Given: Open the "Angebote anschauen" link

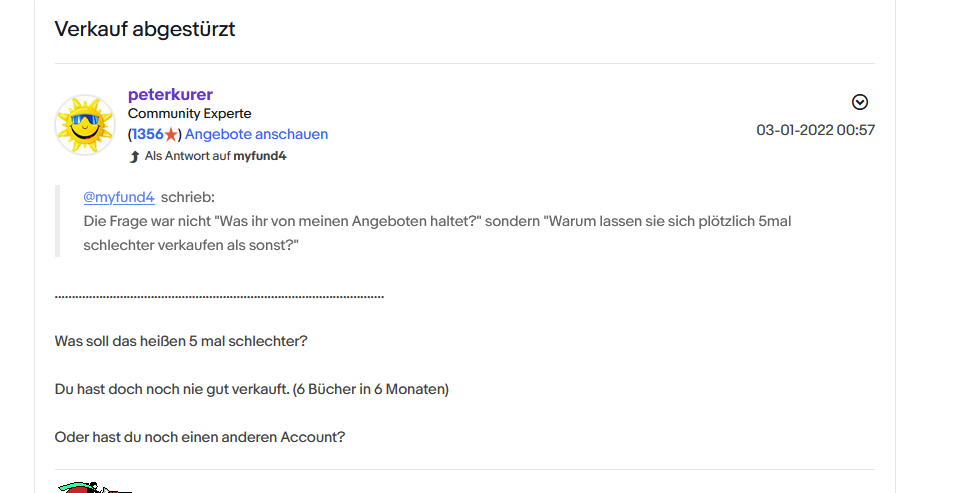Looking at the screenshot, I should 257,134.
